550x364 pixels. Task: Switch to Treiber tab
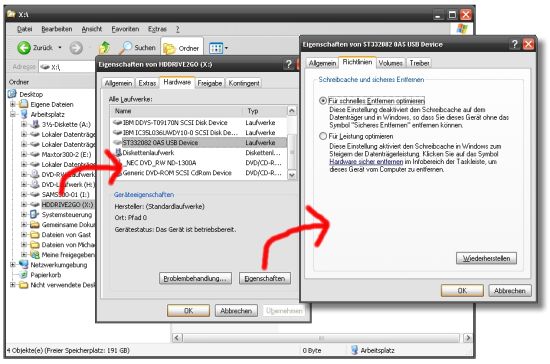coord(420,63)
